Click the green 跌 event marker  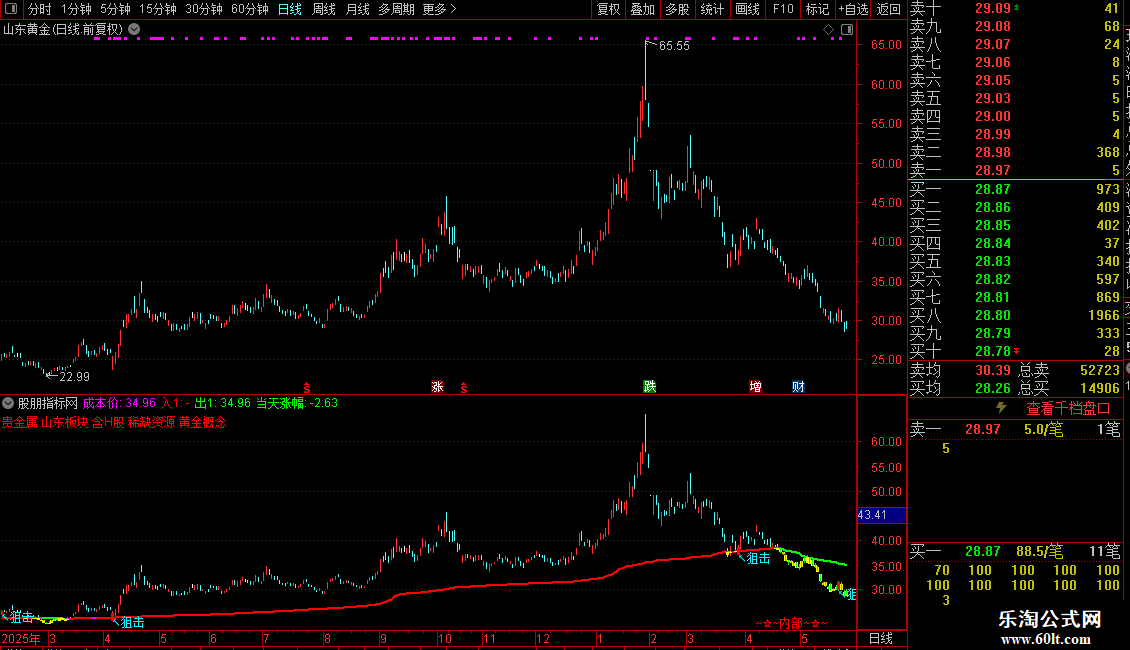point(649,387)
